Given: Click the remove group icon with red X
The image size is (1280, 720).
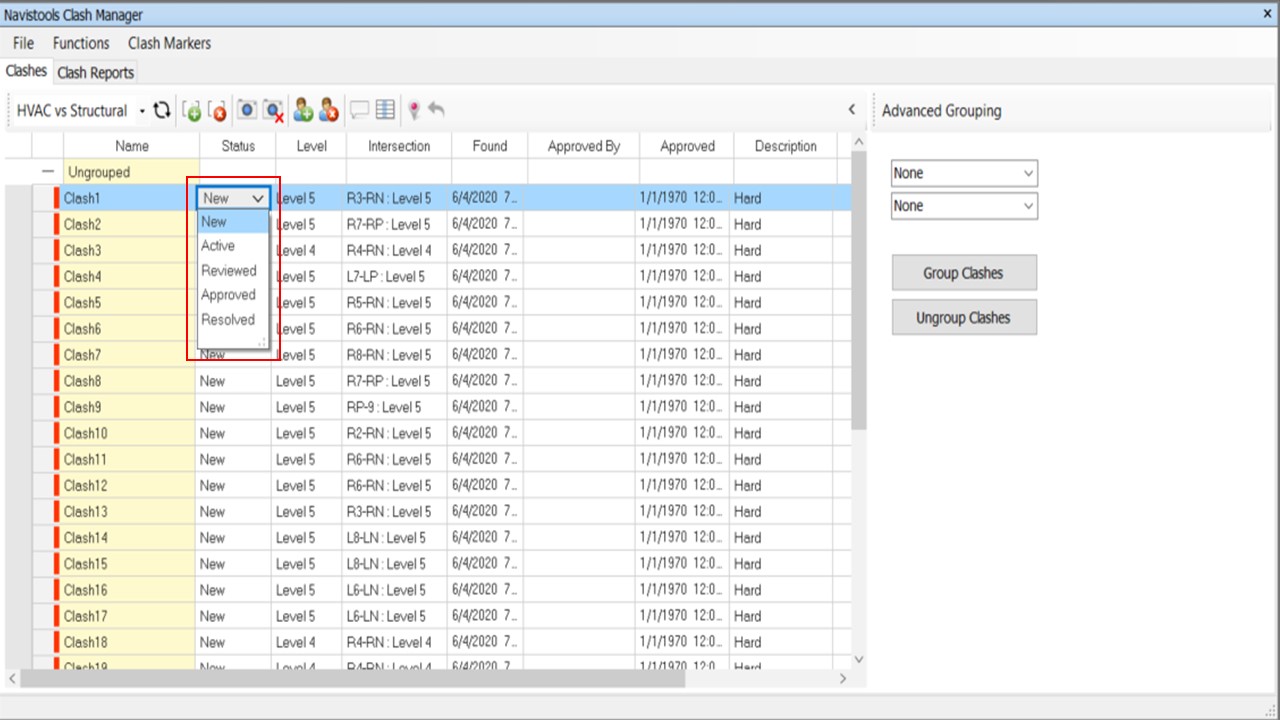Looking at the screenshot, I should [x=218, y=111].
